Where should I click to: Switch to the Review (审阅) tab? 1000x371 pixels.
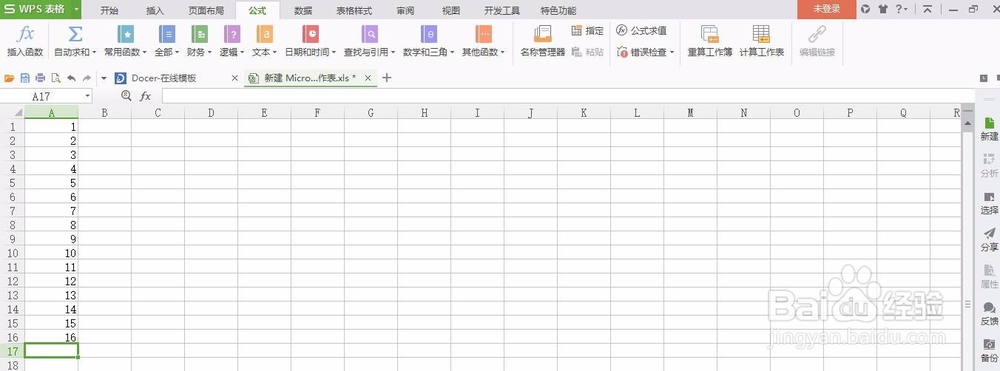(x=405, y=10)
